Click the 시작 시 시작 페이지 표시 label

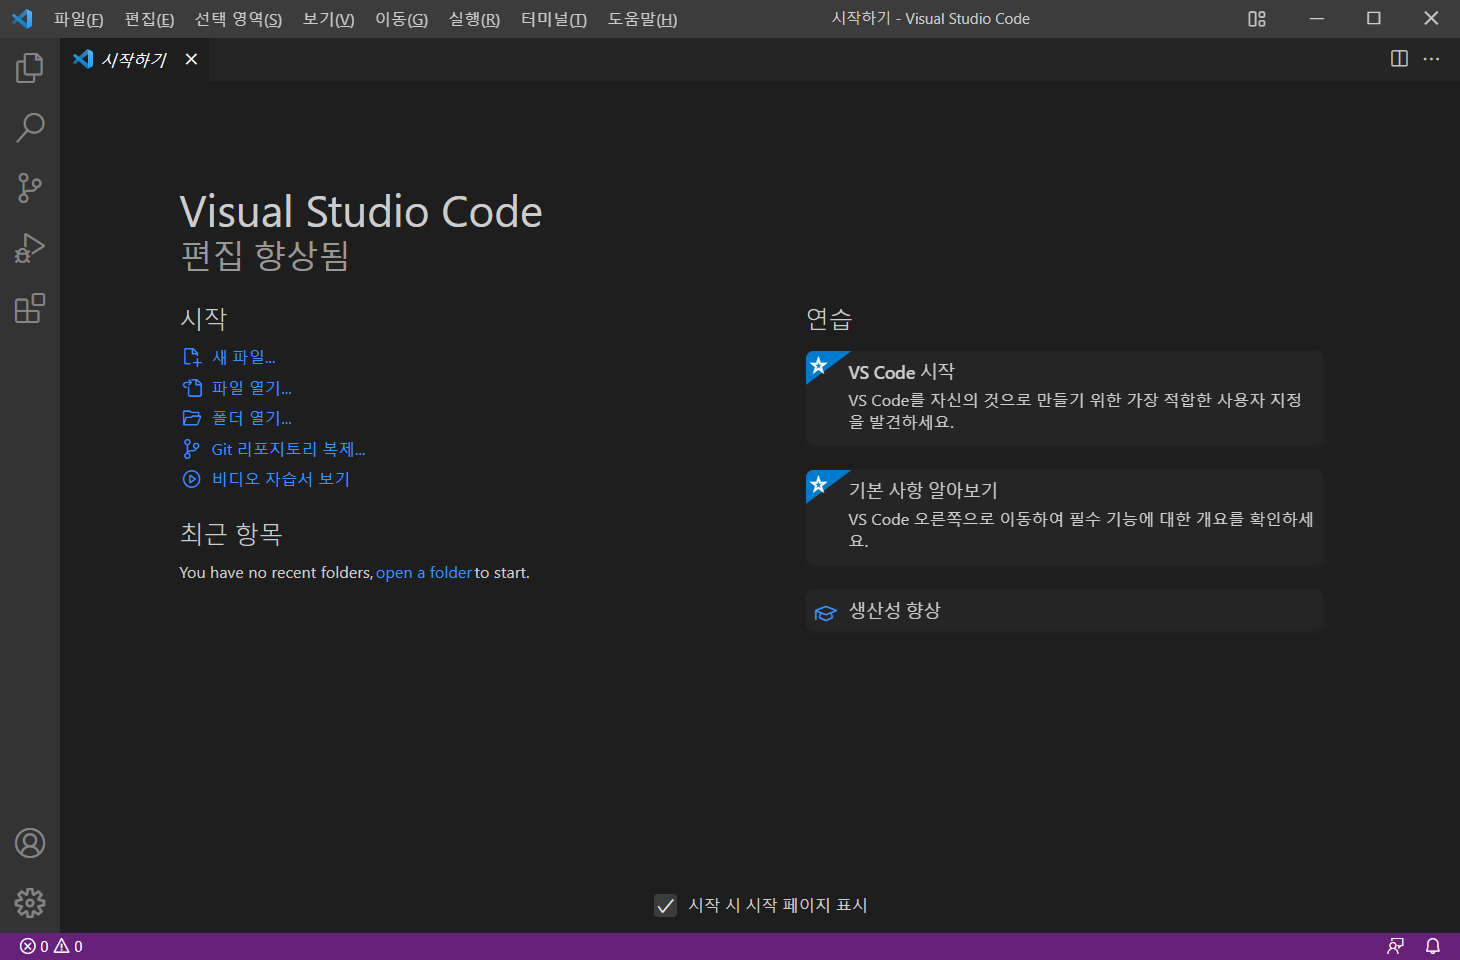point(777,905)
